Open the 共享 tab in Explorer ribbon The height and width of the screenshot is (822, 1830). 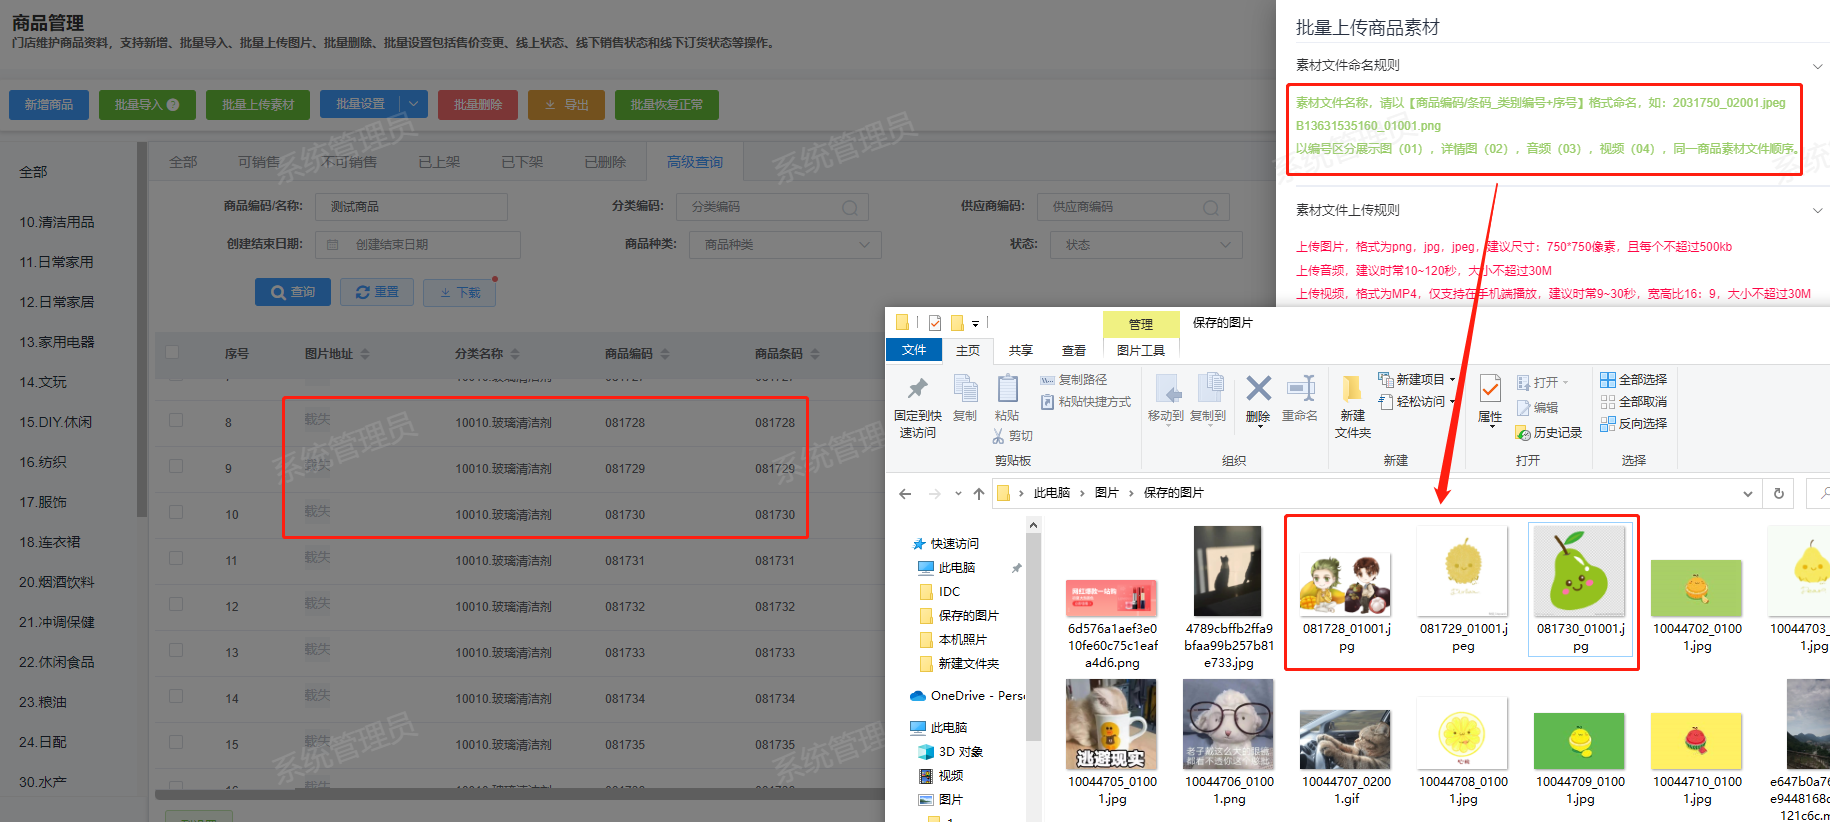point(1020,351)
